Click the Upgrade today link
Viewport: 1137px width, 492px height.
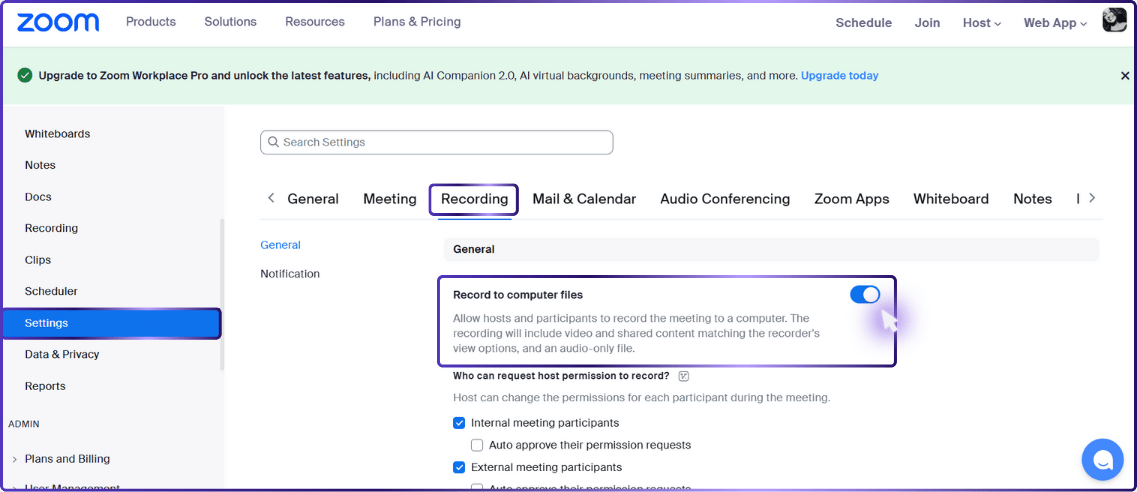(x=839, y=75)
